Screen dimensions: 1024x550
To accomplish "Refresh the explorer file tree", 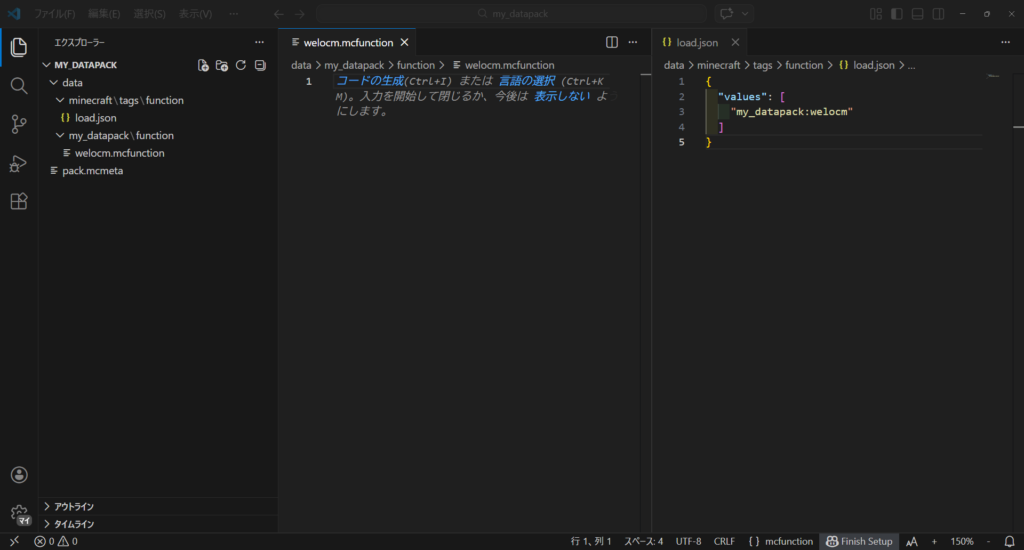I will point(241,65).
